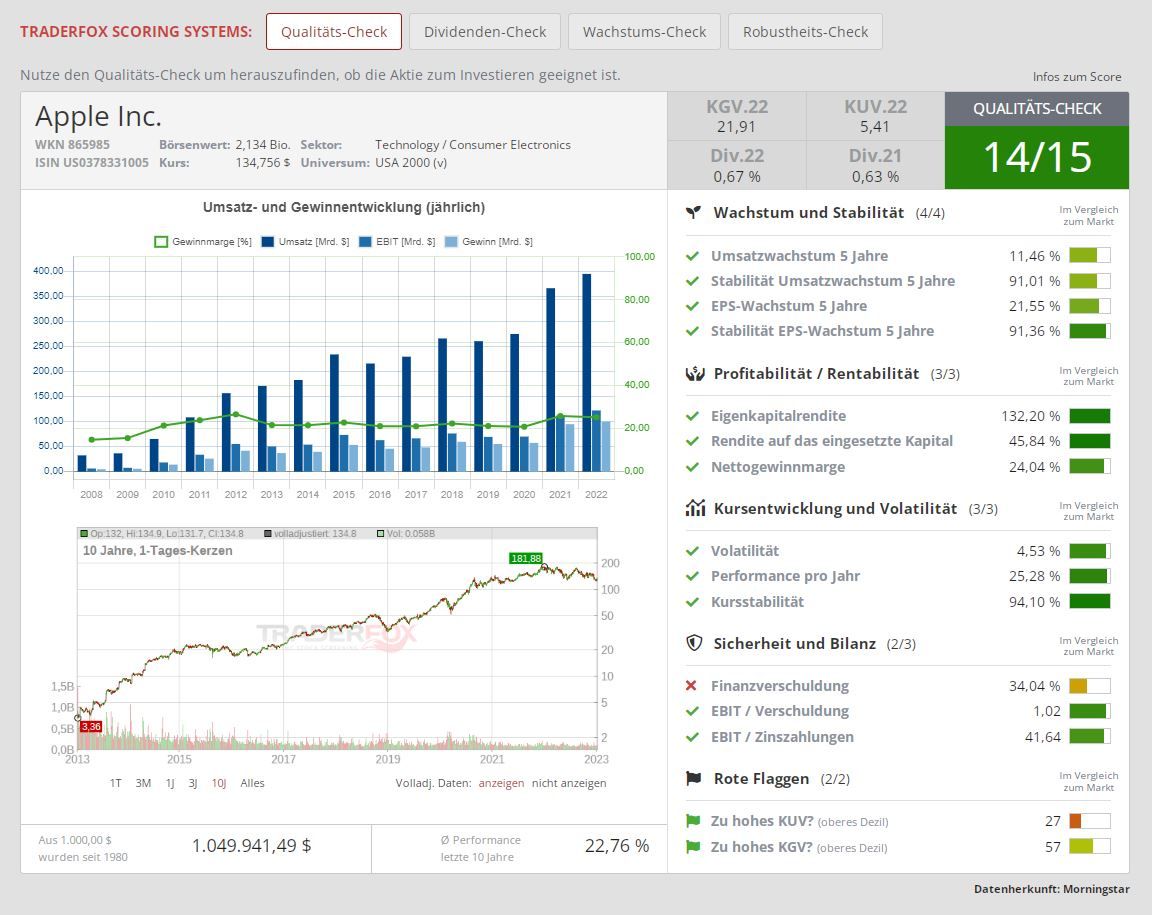
Task: Switch to the Dividenden-Check tab
Action: coord(485,32)
